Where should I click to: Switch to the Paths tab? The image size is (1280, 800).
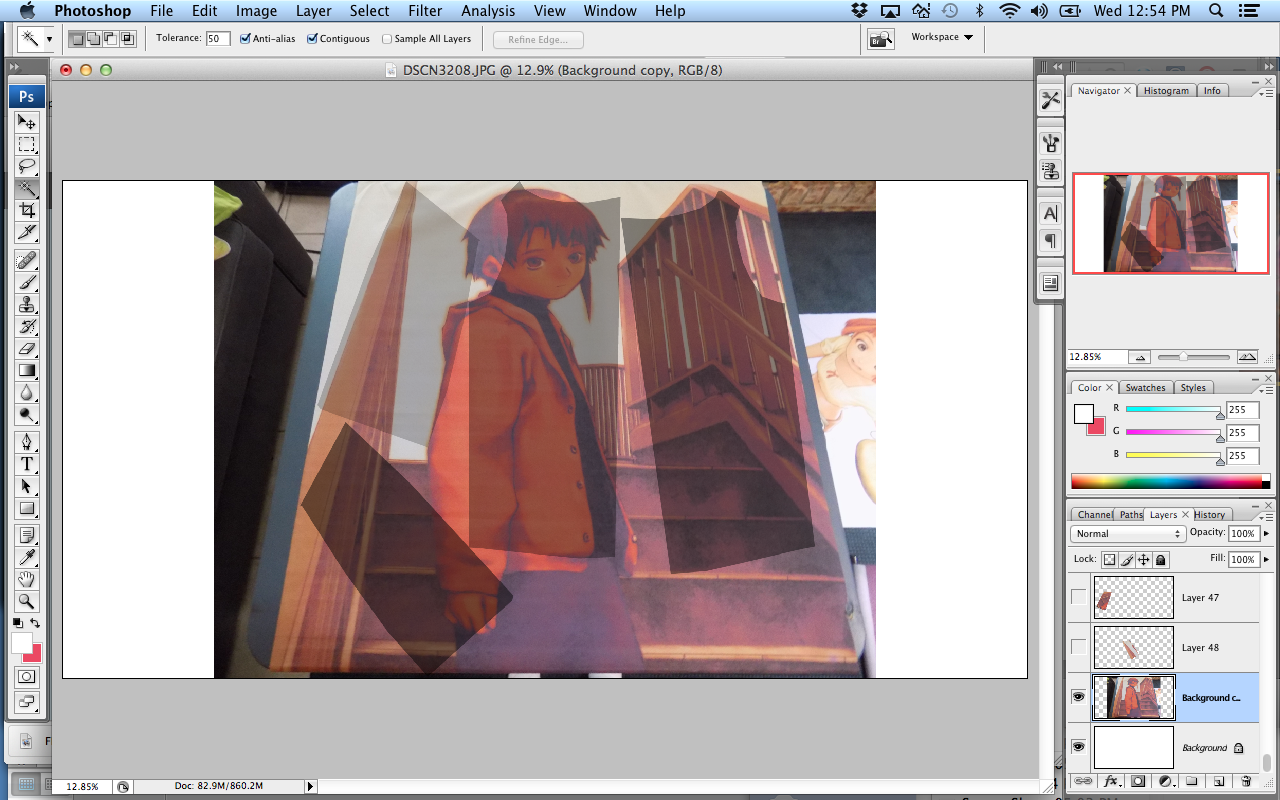[1131, 515]
